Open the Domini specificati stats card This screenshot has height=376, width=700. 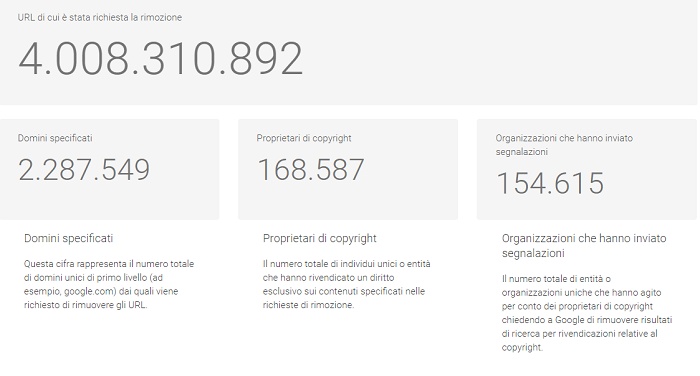click(109, 169)
